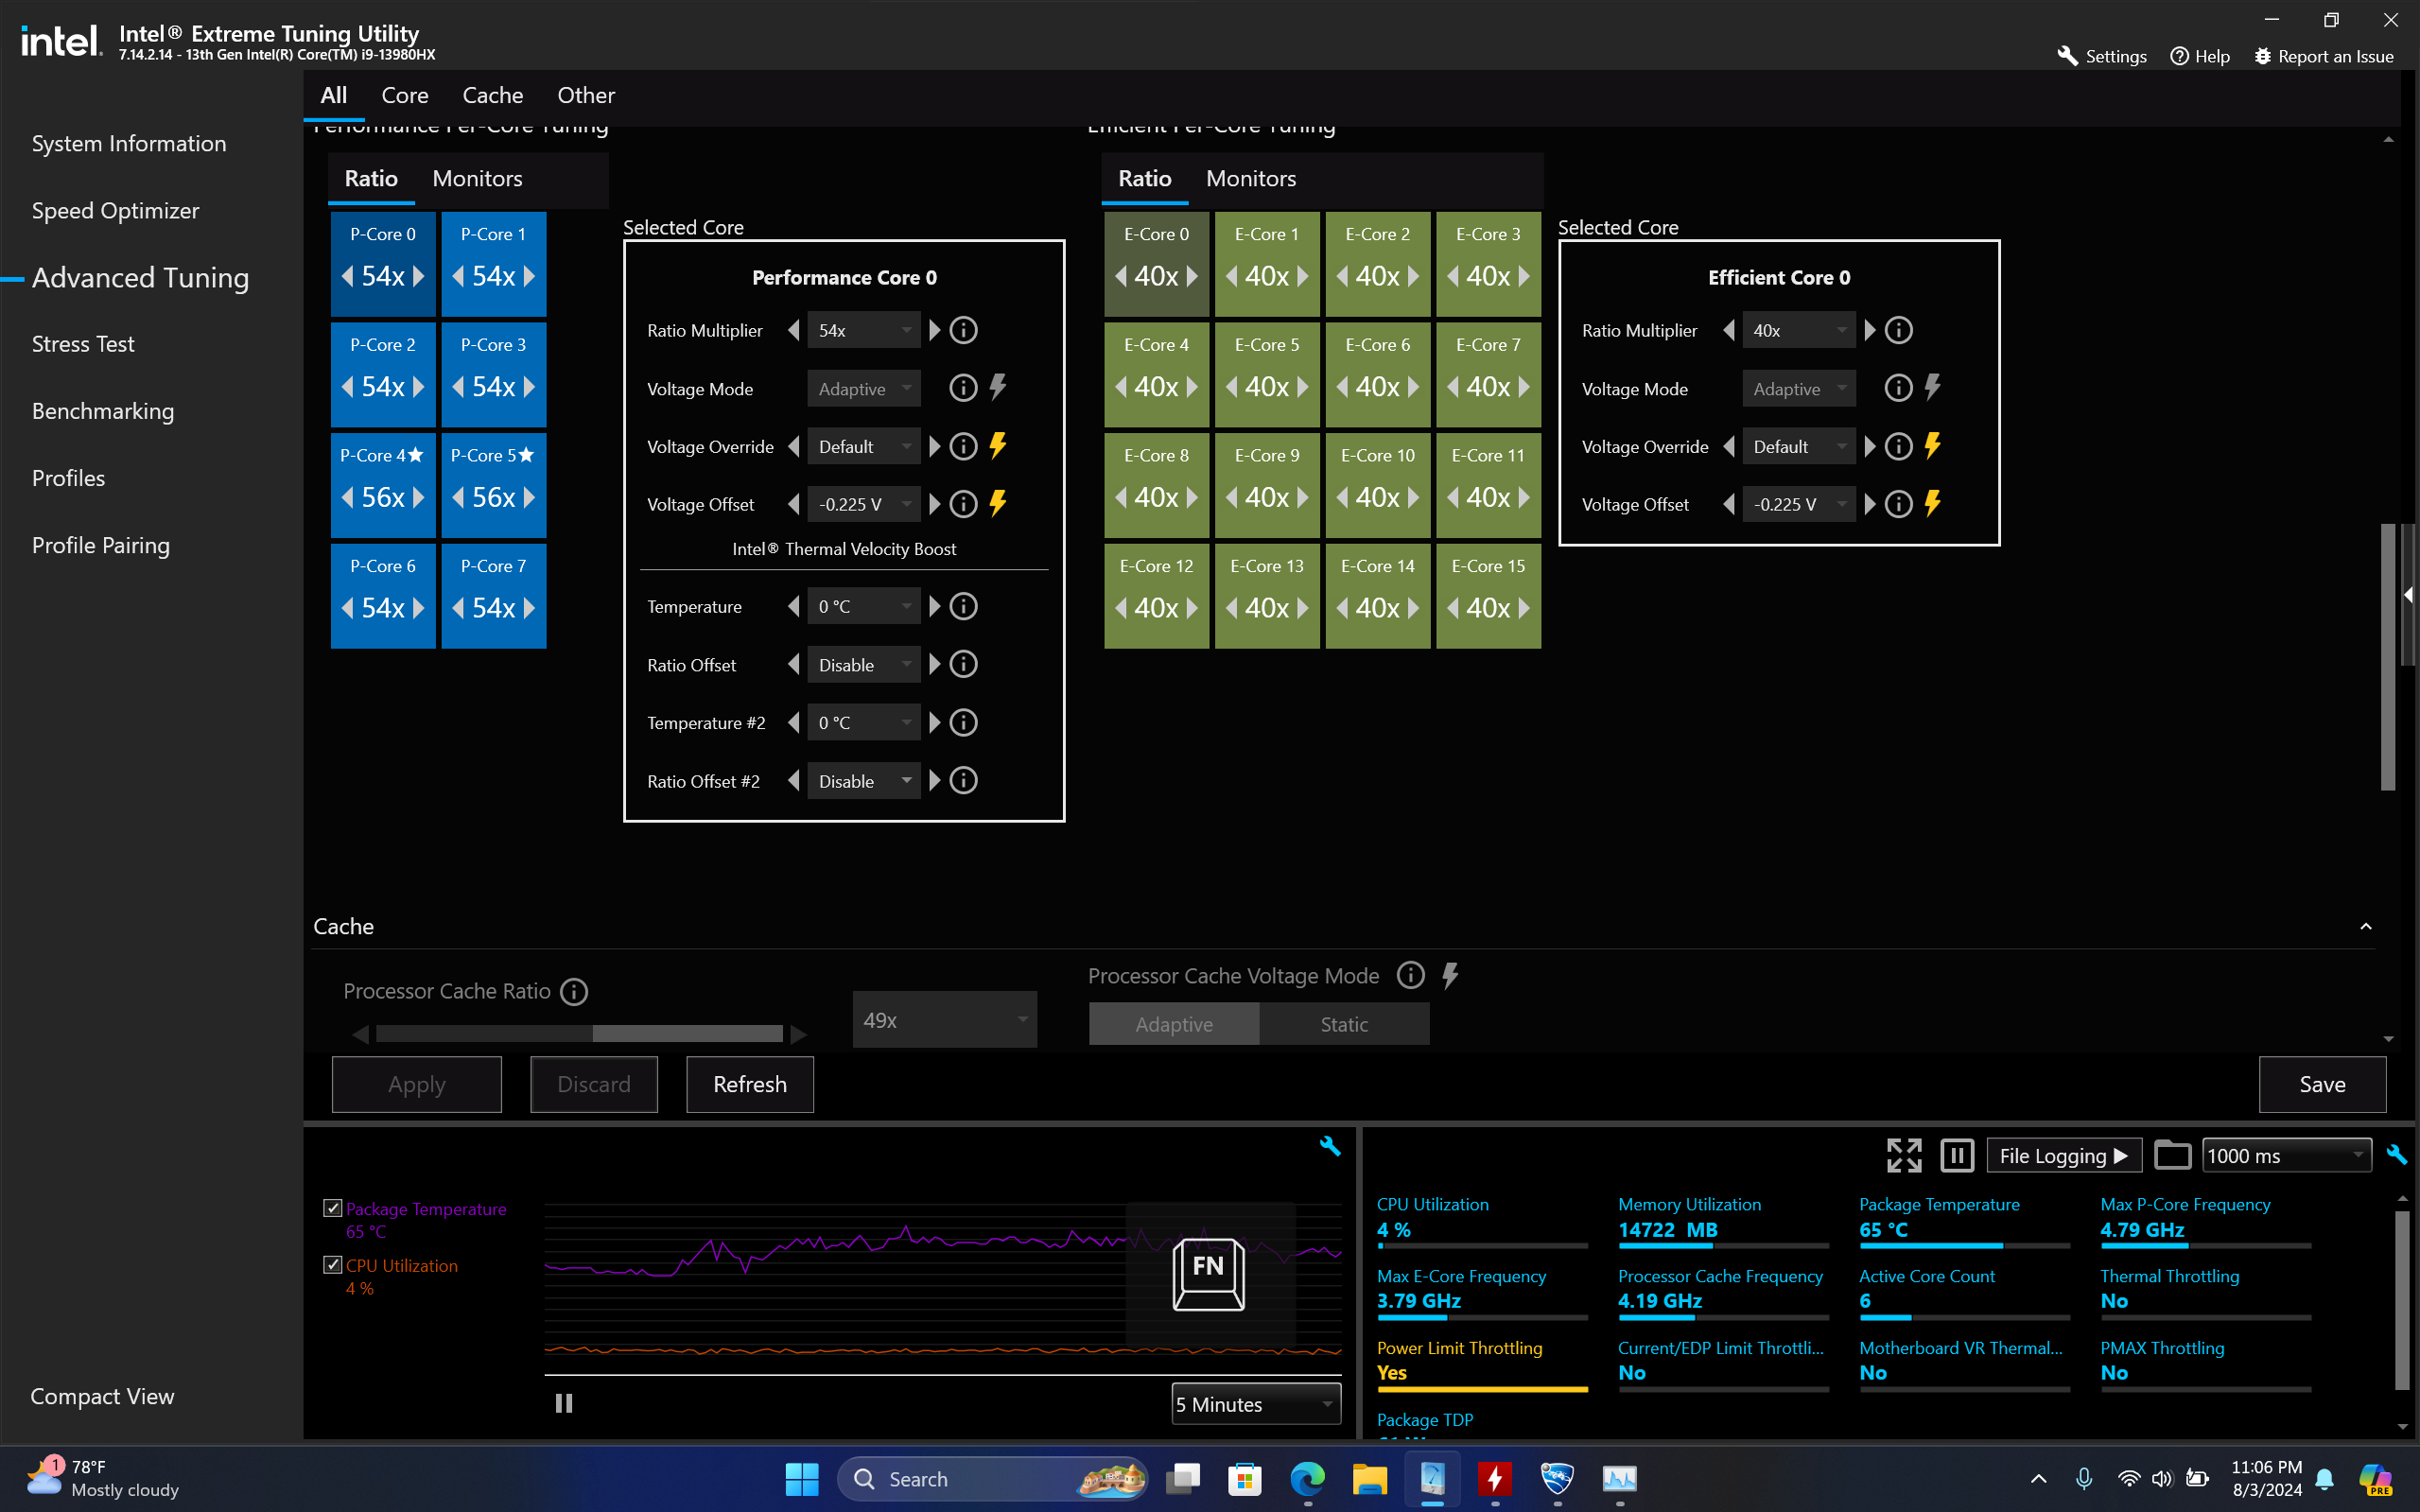Screen dimensions: 2420x1512
Task: Open Stress Test in the sidebar
Action: (83, 344)
